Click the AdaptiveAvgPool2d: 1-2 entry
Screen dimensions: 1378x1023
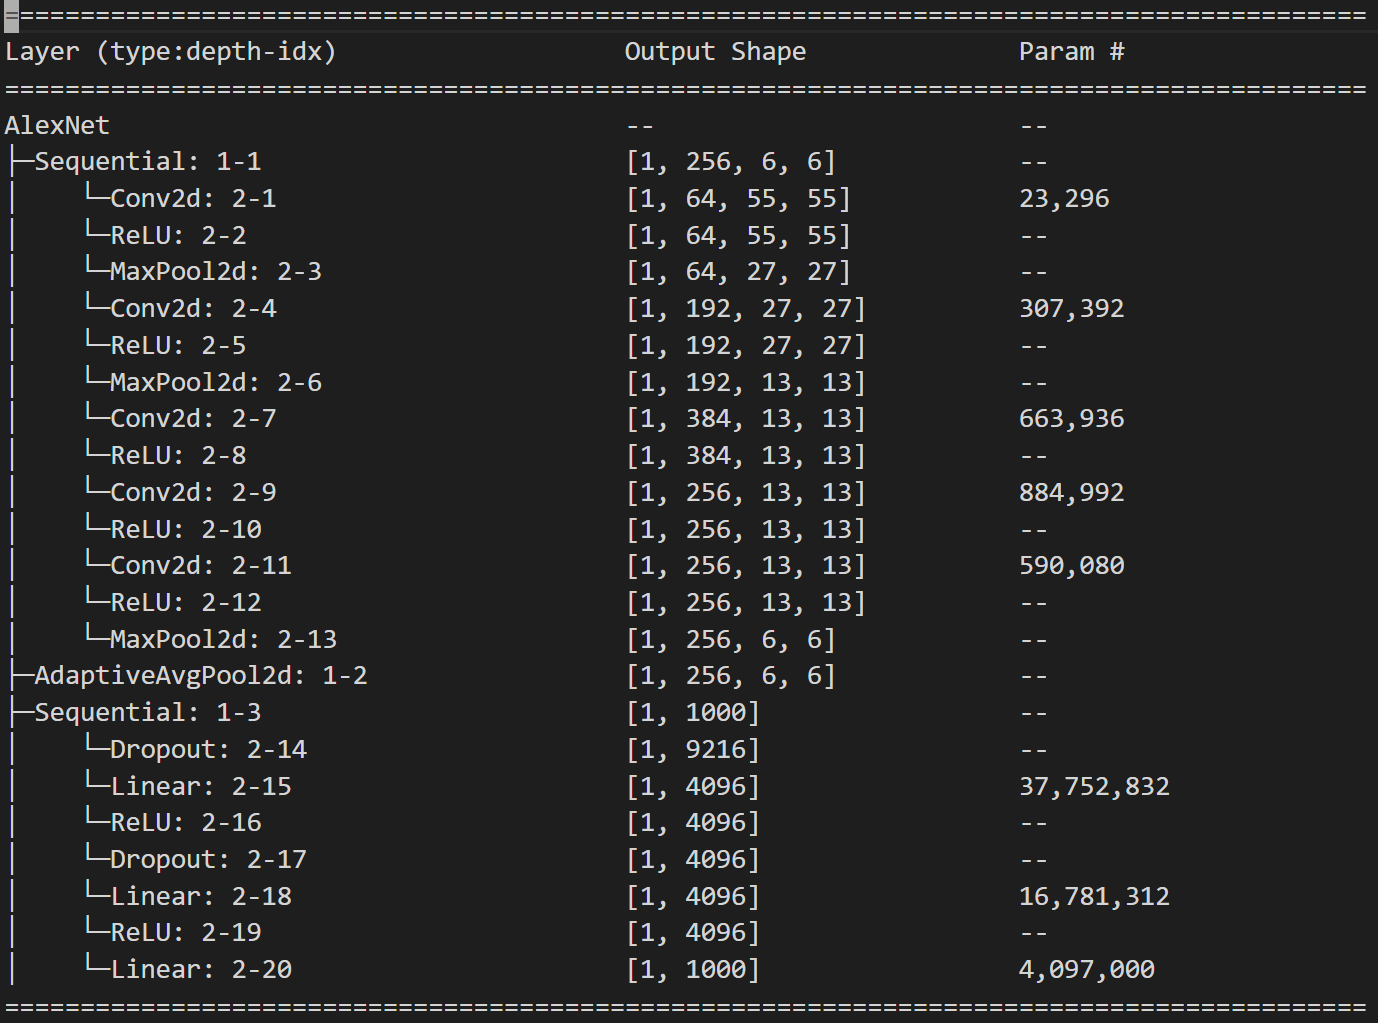pyautogui.click(x=200, y=676)
